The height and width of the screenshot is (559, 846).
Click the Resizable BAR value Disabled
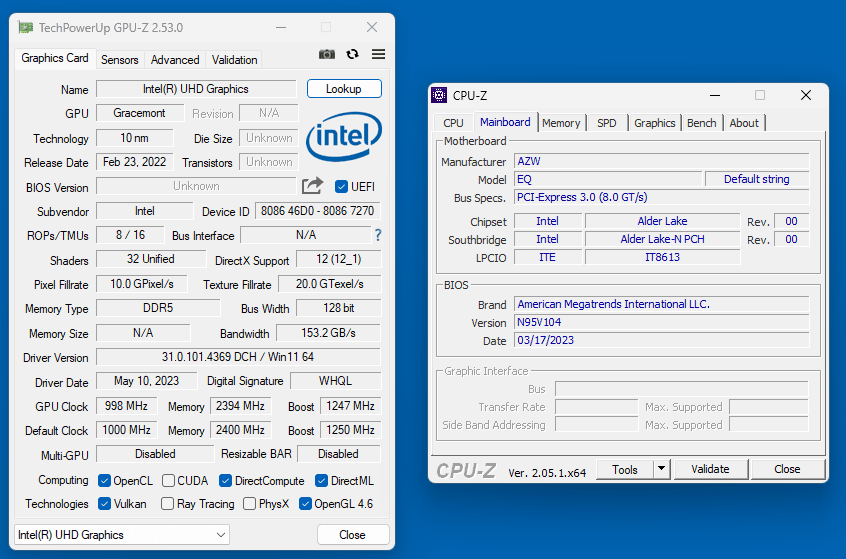pyautogui.click(x=339, y=454)
